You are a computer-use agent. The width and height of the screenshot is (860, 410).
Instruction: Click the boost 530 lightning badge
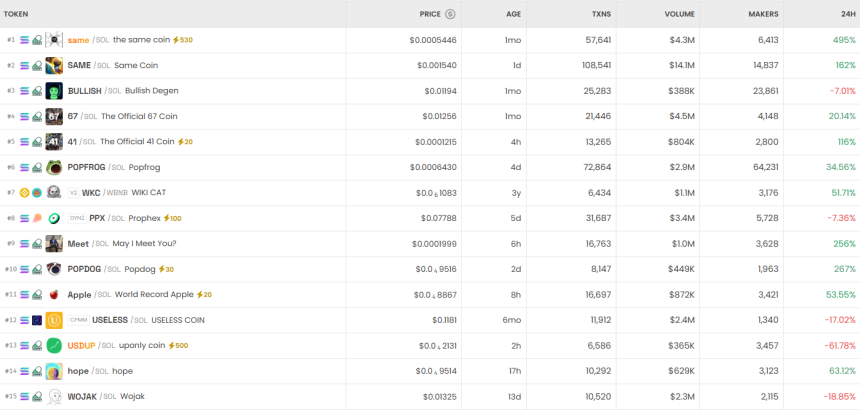click(x=183, y=40)
